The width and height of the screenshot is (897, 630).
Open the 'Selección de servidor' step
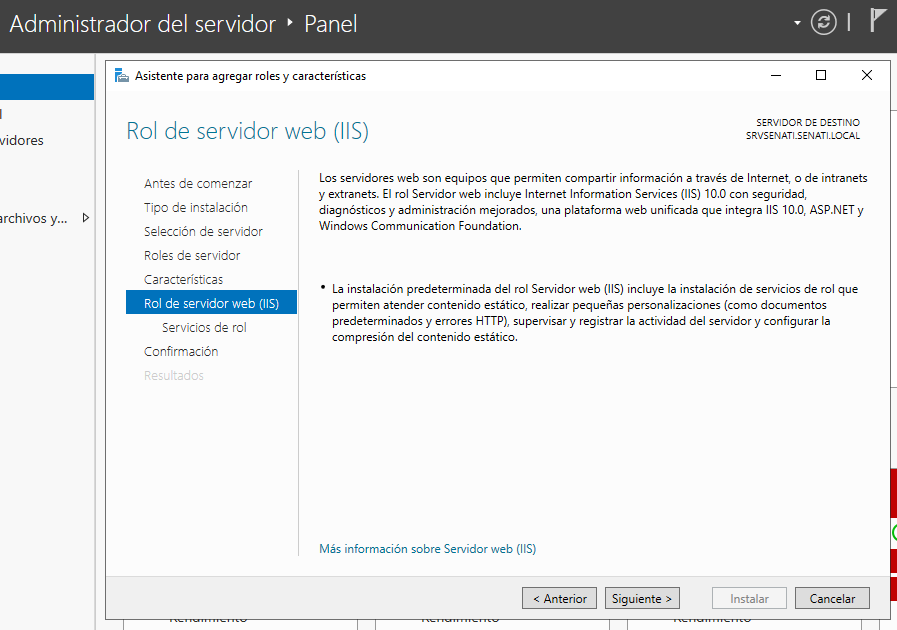(203, 232)
